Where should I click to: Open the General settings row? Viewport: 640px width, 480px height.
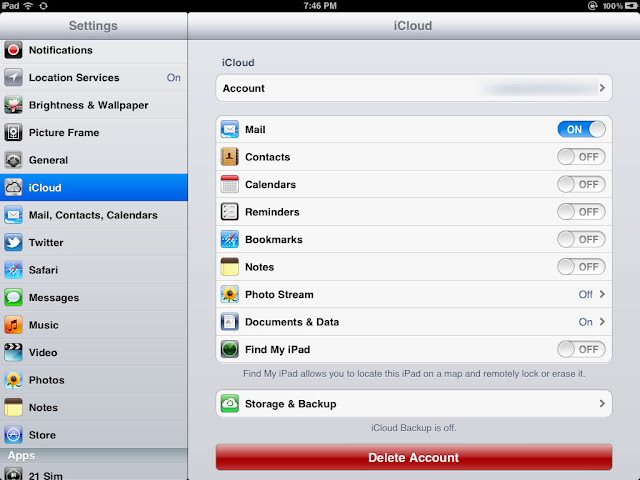(x=94, y=160)
